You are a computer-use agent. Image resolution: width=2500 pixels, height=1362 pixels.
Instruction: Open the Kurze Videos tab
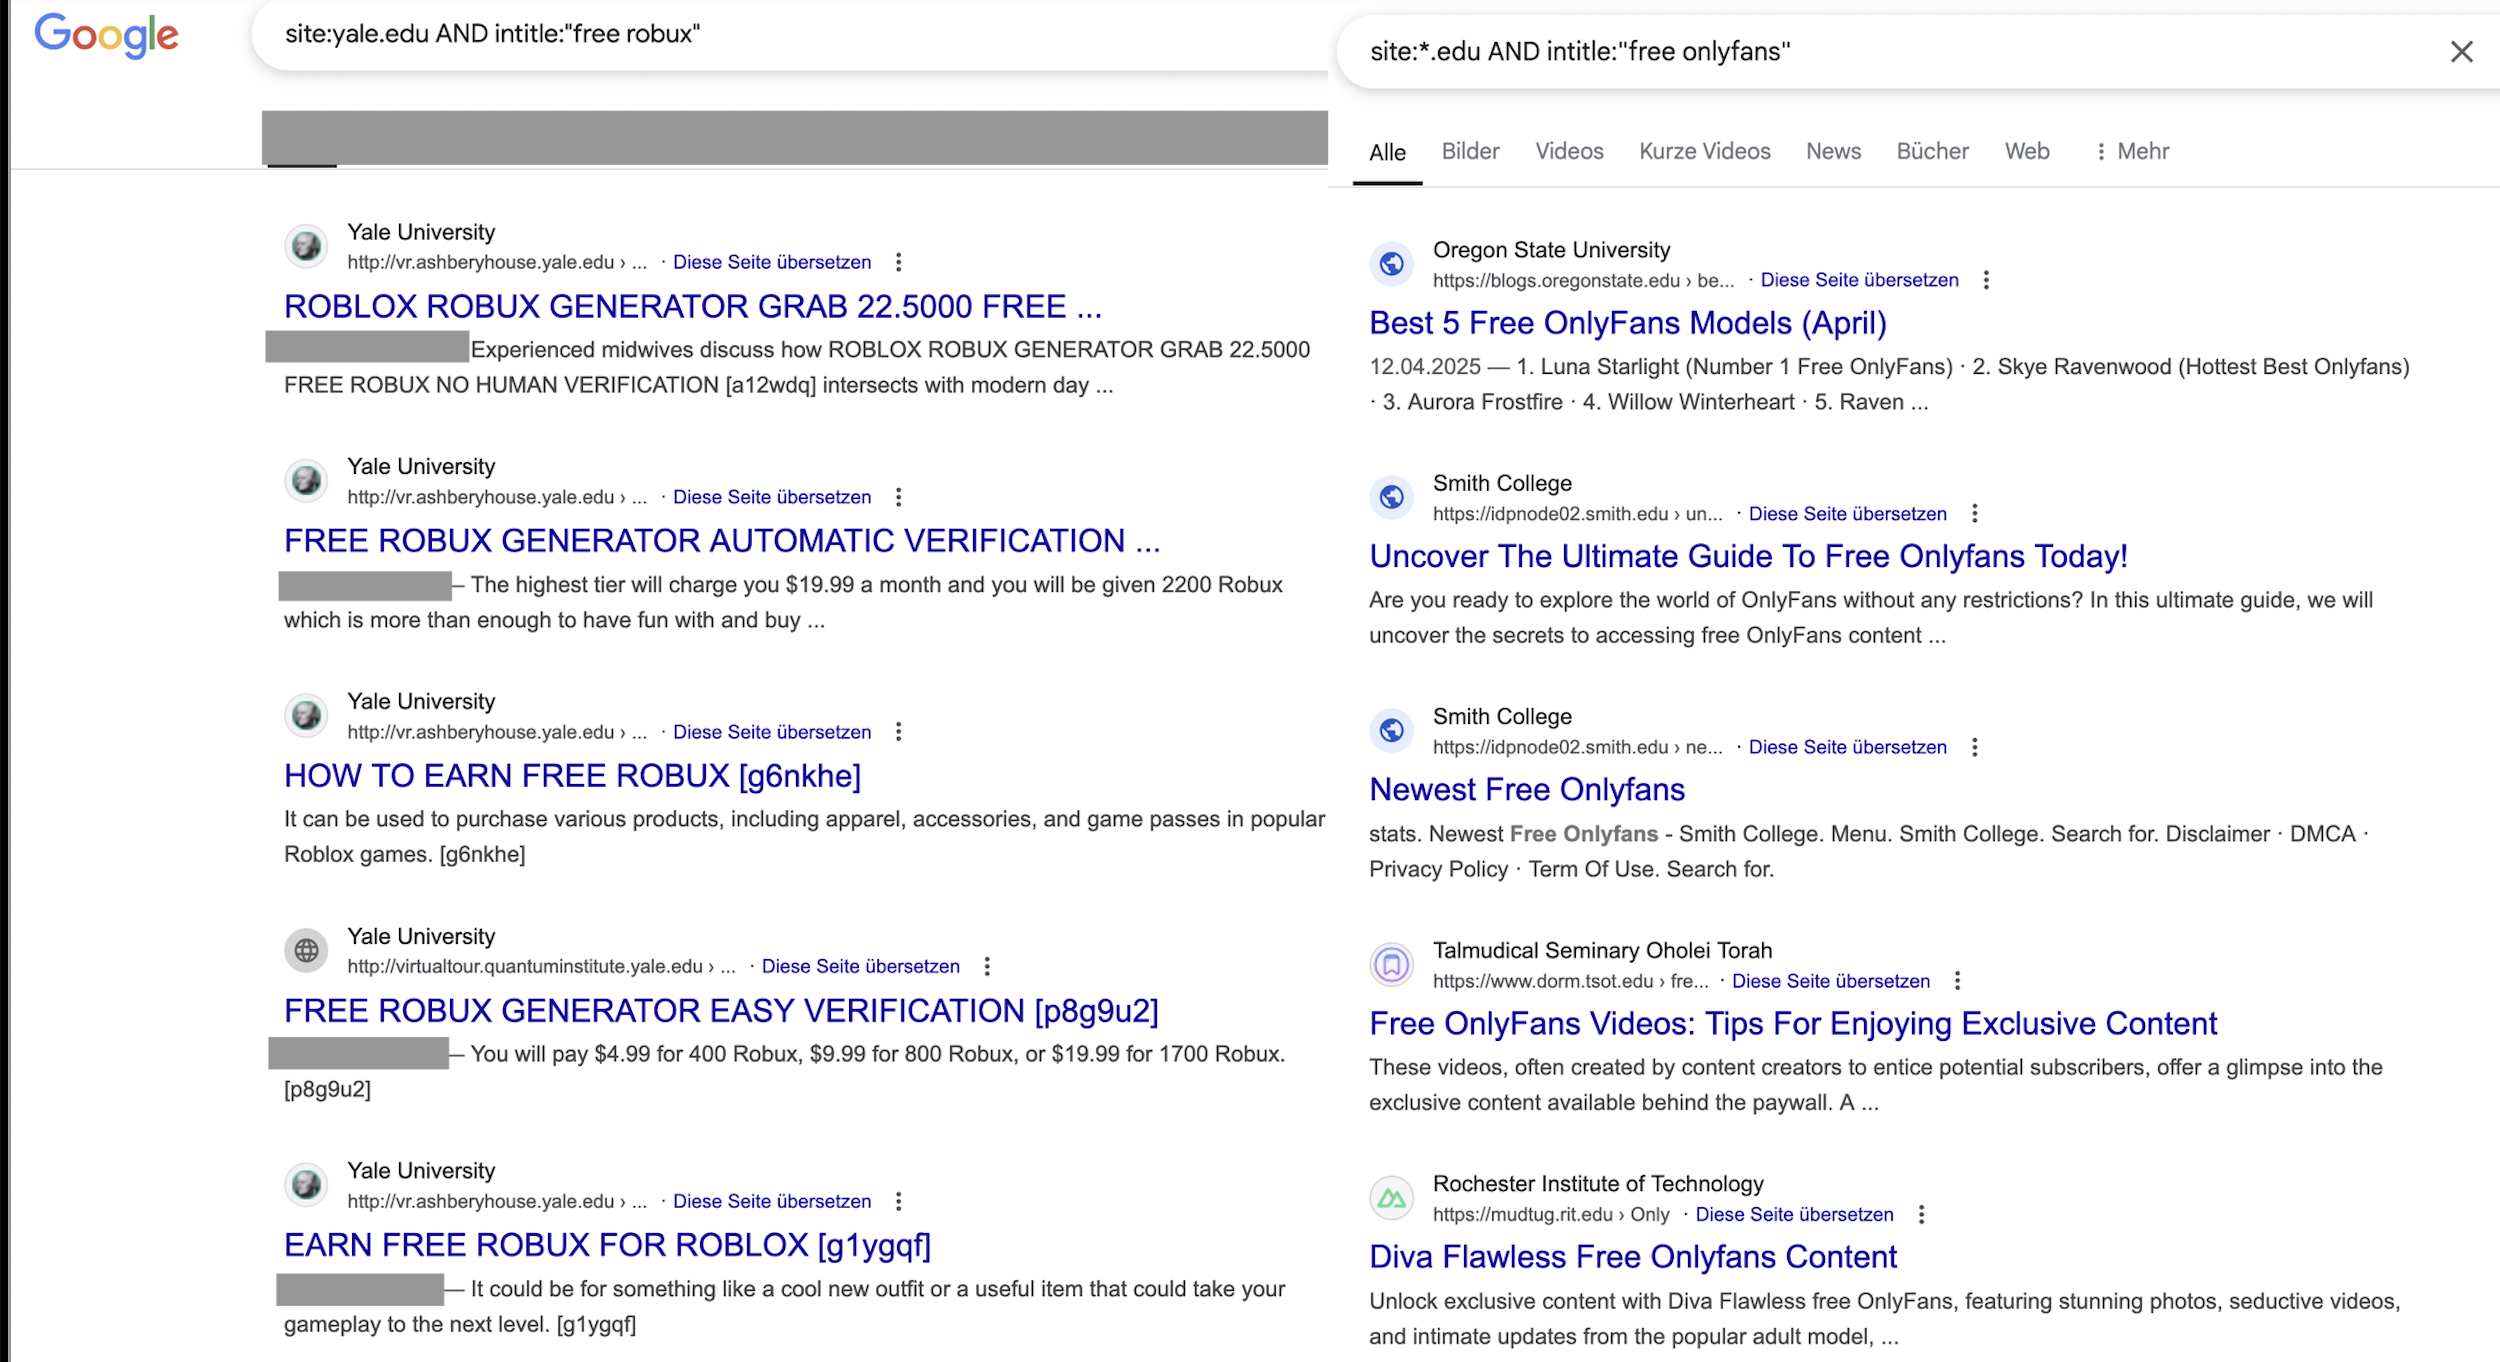coord(1704,151)
